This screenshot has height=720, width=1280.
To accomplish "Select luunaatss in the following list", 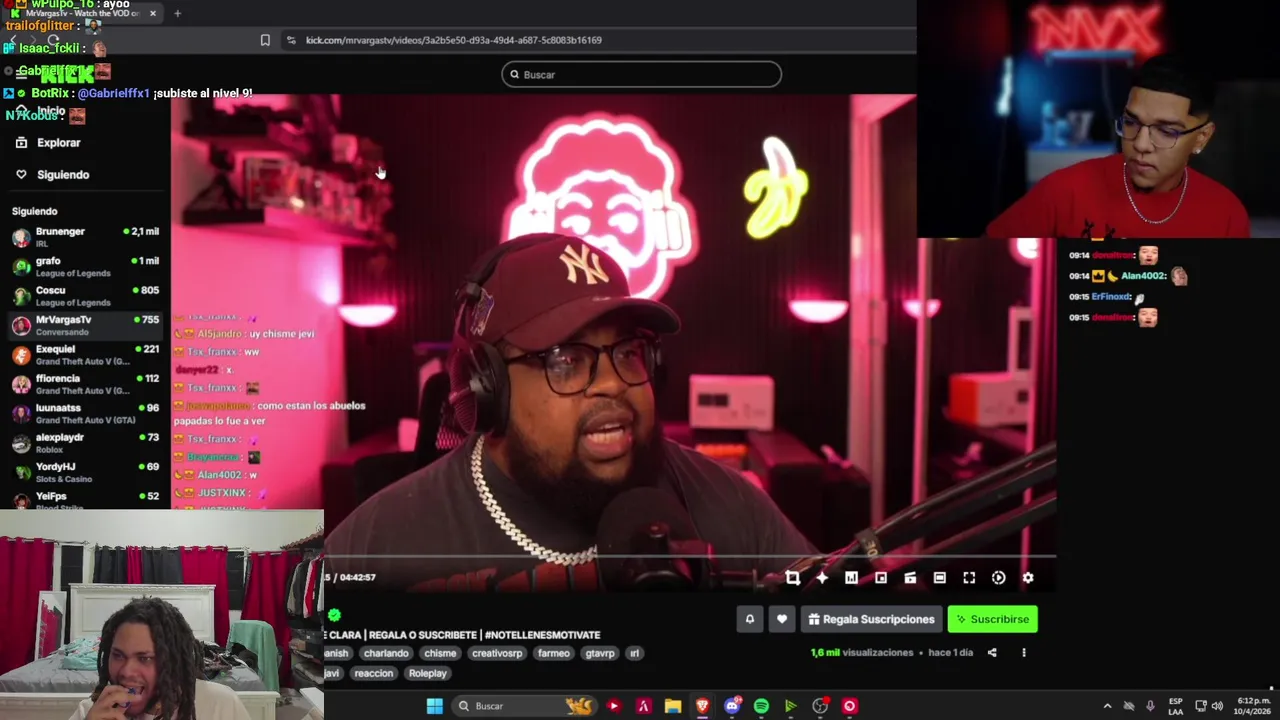I will pyautogui.click(x=85, y=414).
